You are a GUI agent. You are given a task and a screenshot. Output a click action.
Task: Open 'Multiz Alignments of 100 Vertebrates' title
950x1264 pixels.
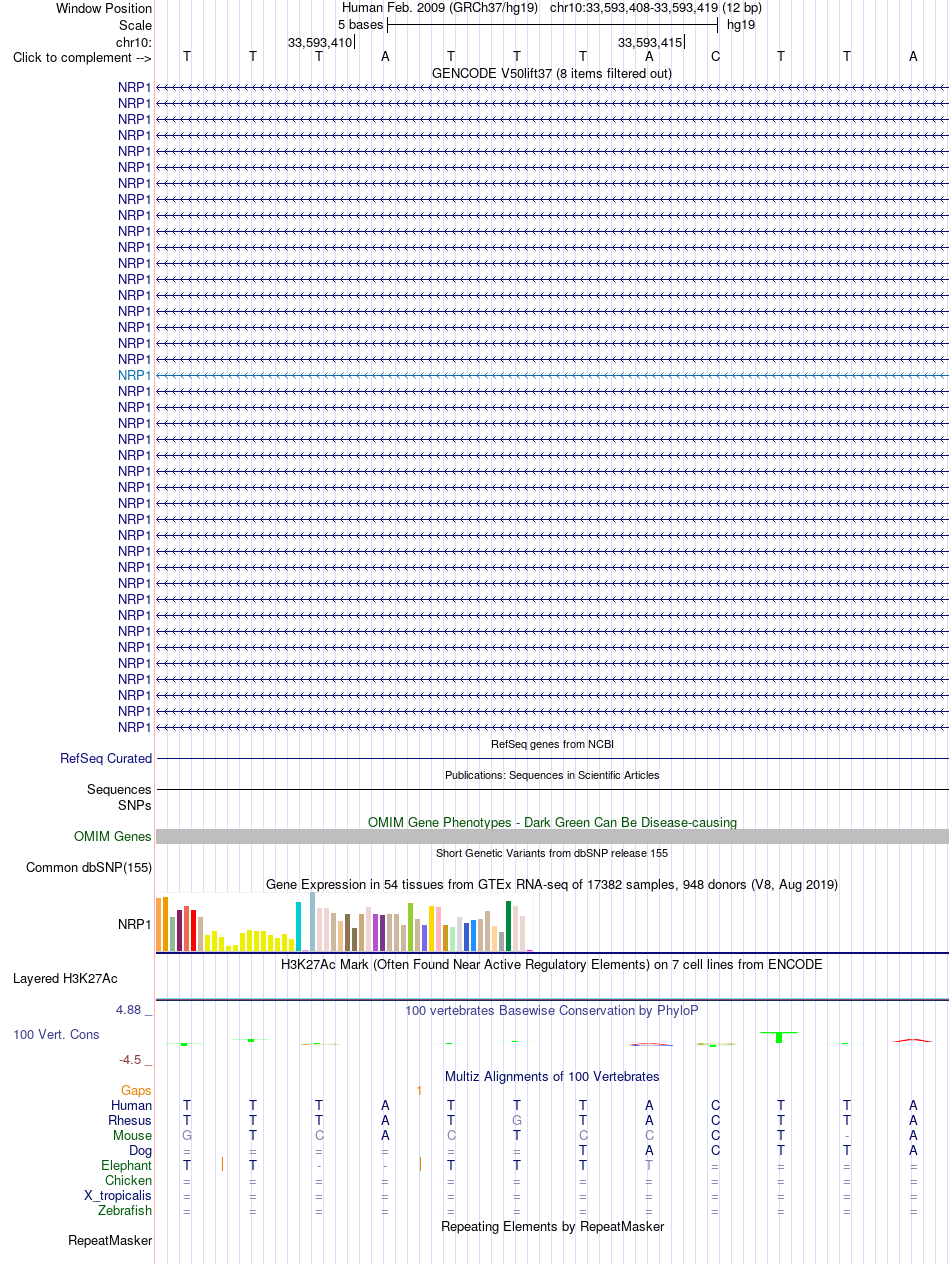coord(552,1077)
